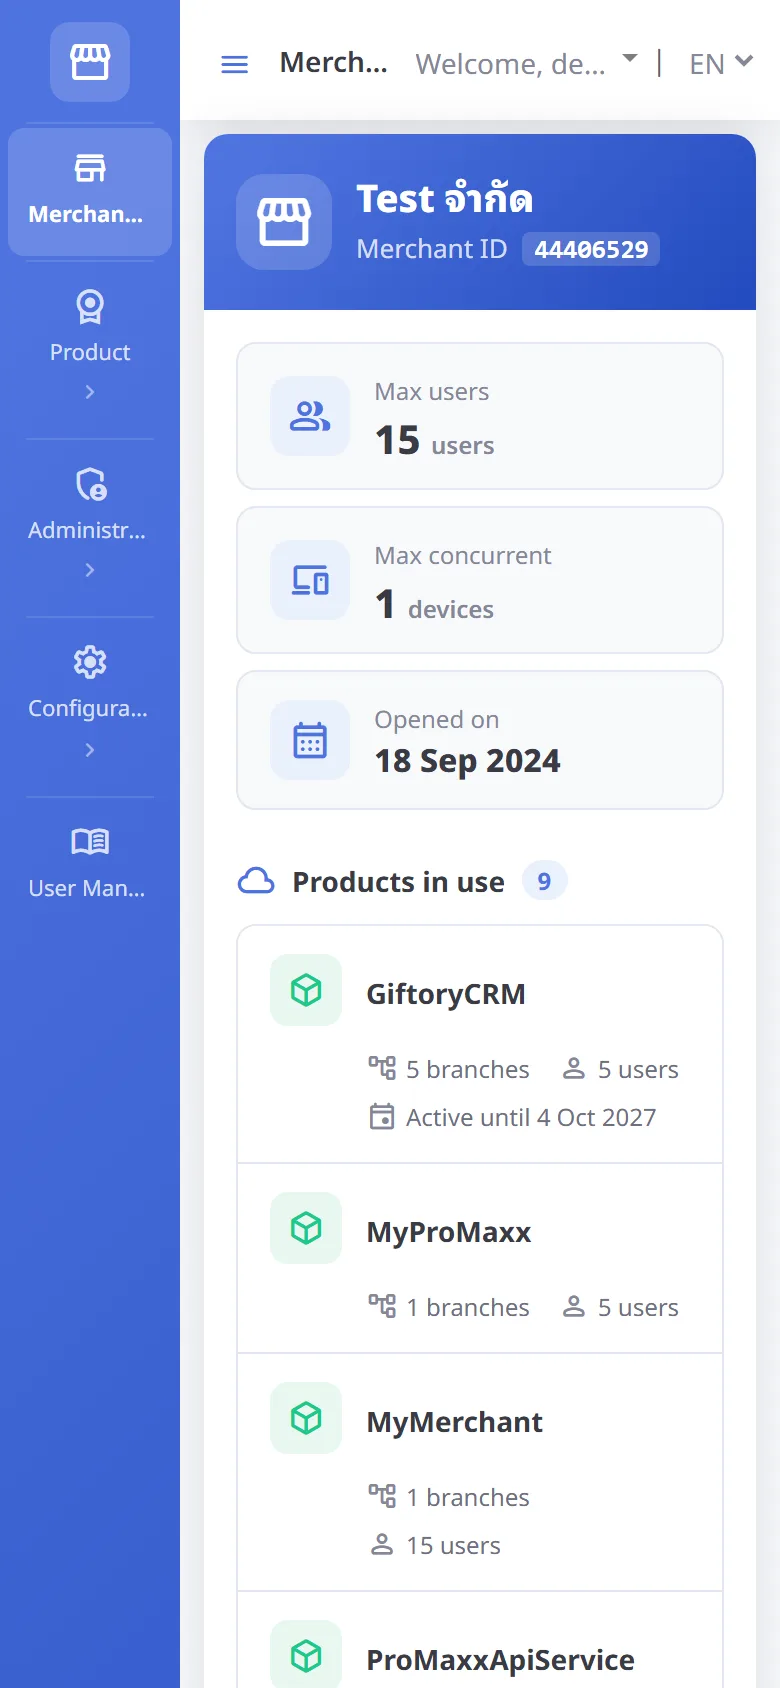Click the store logo at sidebar top
780x1688 pixels.
[x=90, y=62]
